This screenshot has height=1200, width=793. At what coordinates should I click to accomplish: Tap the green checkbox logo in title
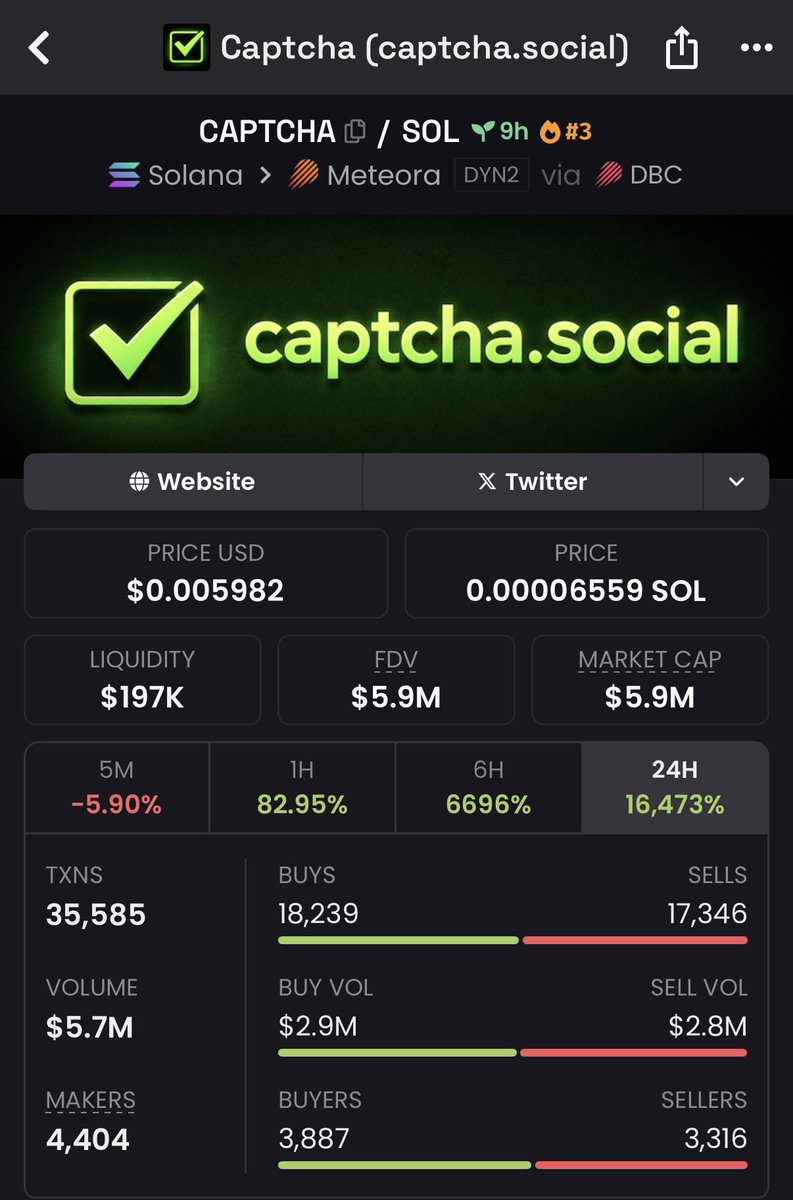[x=187, y=48]
